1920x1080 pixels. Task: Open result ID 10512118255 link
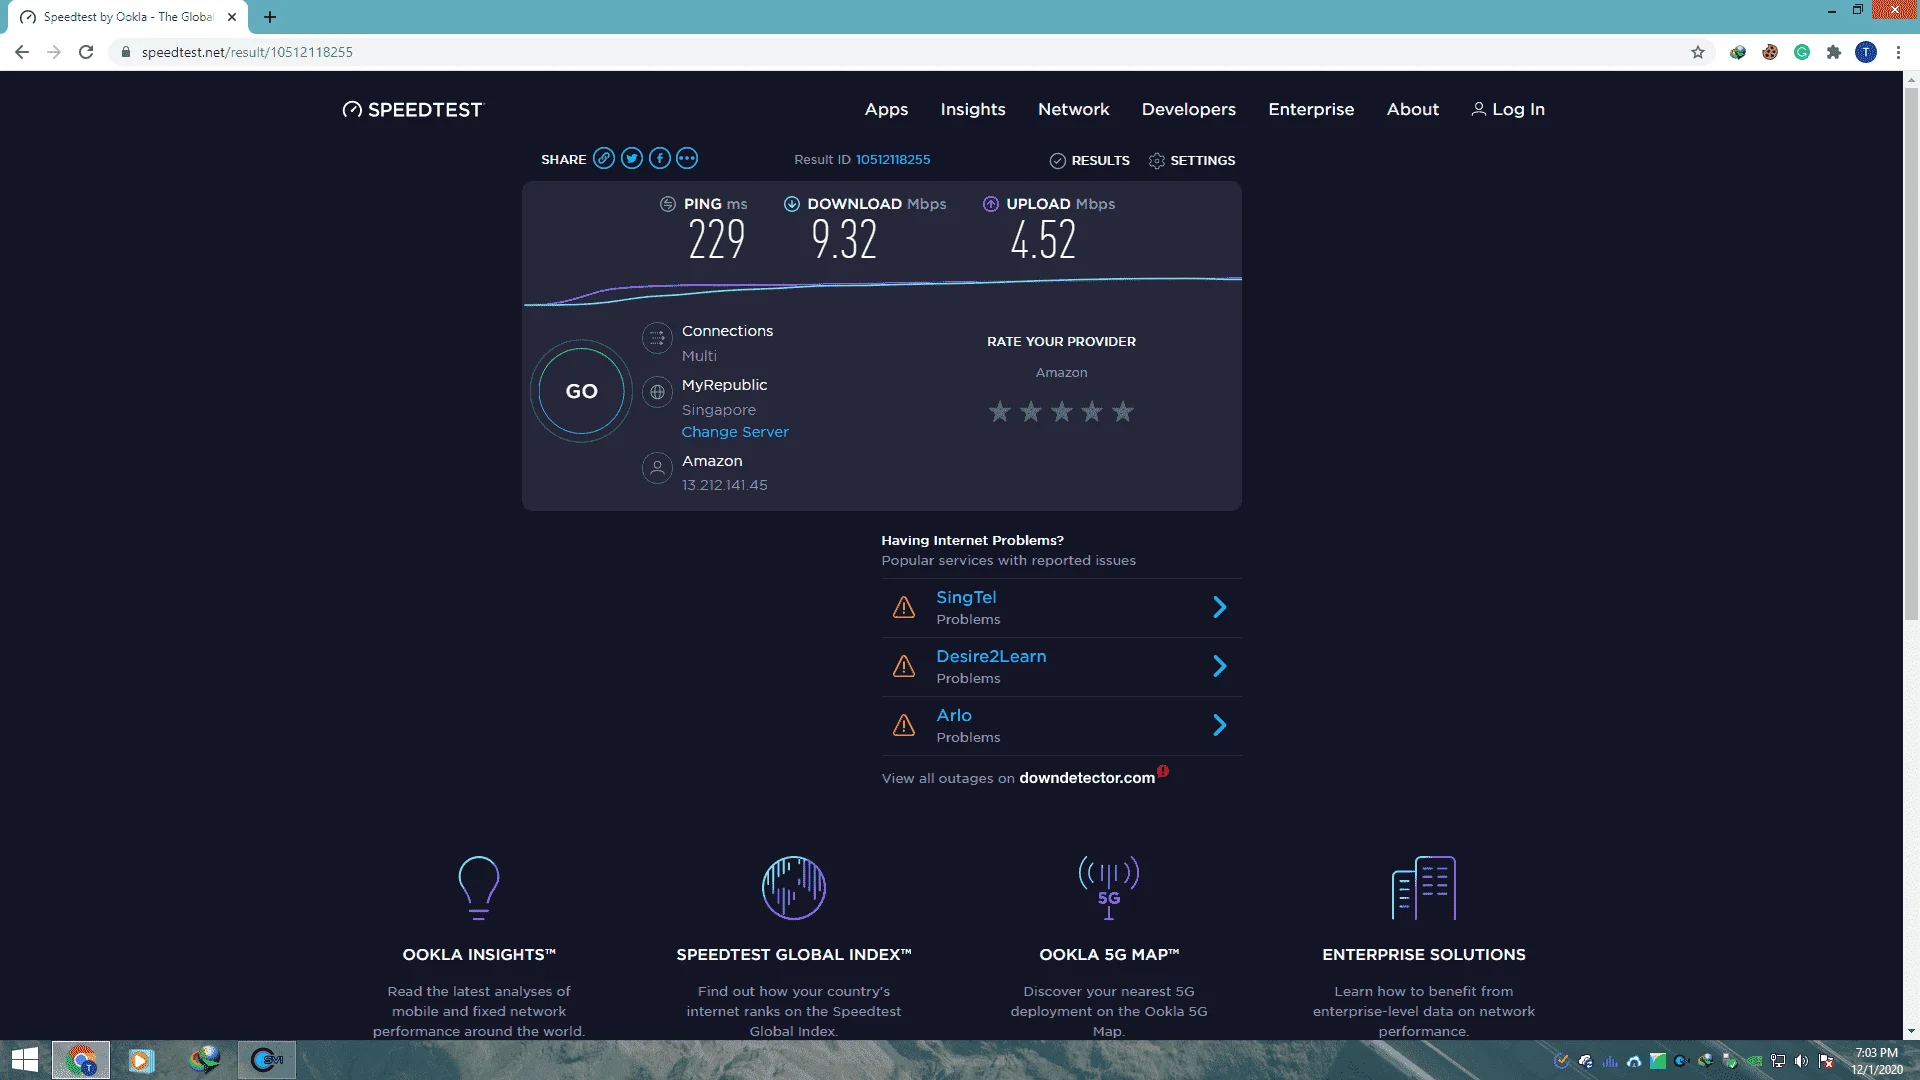(893, 160)
